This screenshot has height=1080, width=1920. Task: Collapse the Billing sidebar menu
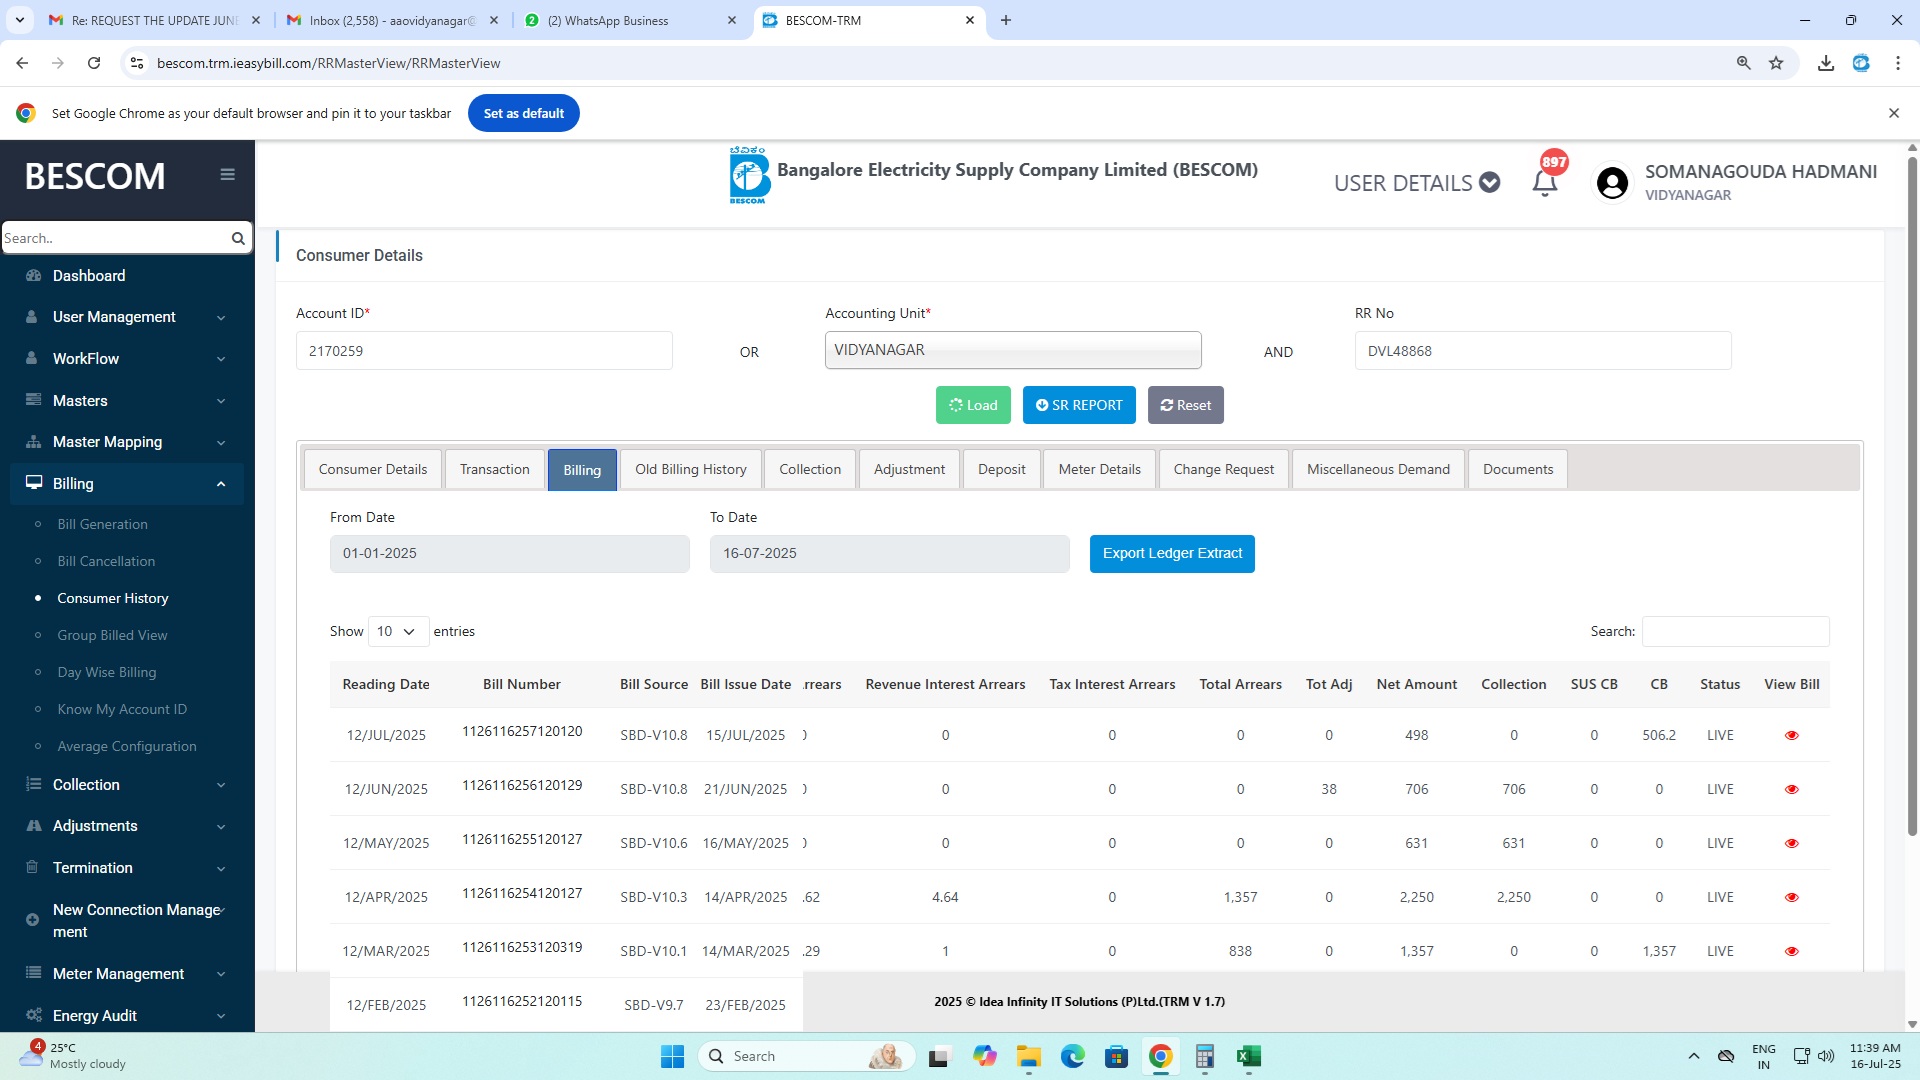click(x=127, y=484)
